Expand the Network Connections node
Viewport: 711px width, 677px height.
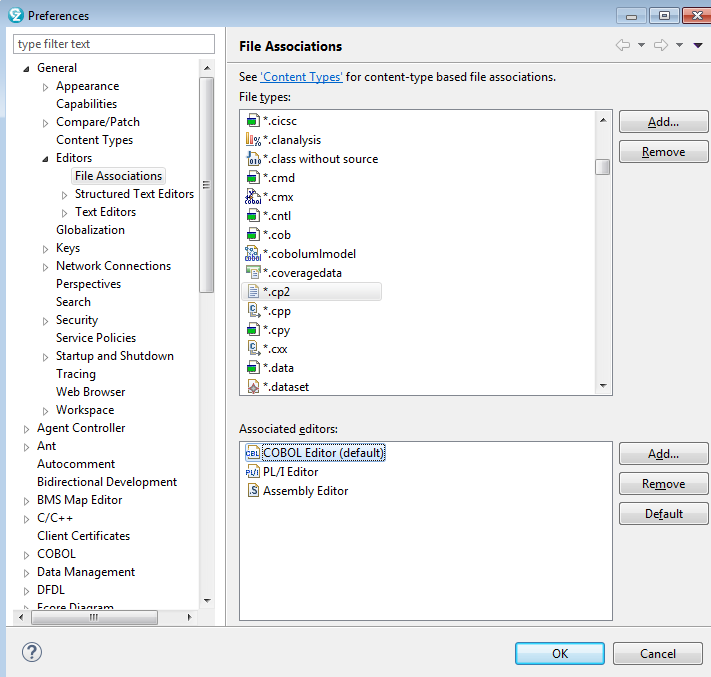45,267
